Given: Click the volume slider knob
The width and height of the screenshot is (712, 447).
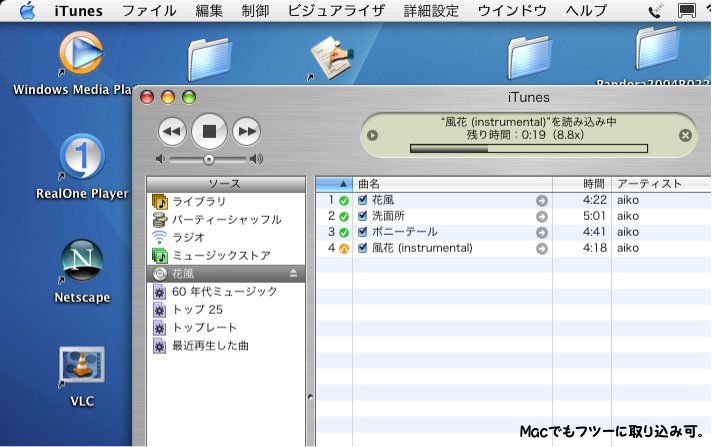Looking at the screenshot, I should [x=209, y=159].
